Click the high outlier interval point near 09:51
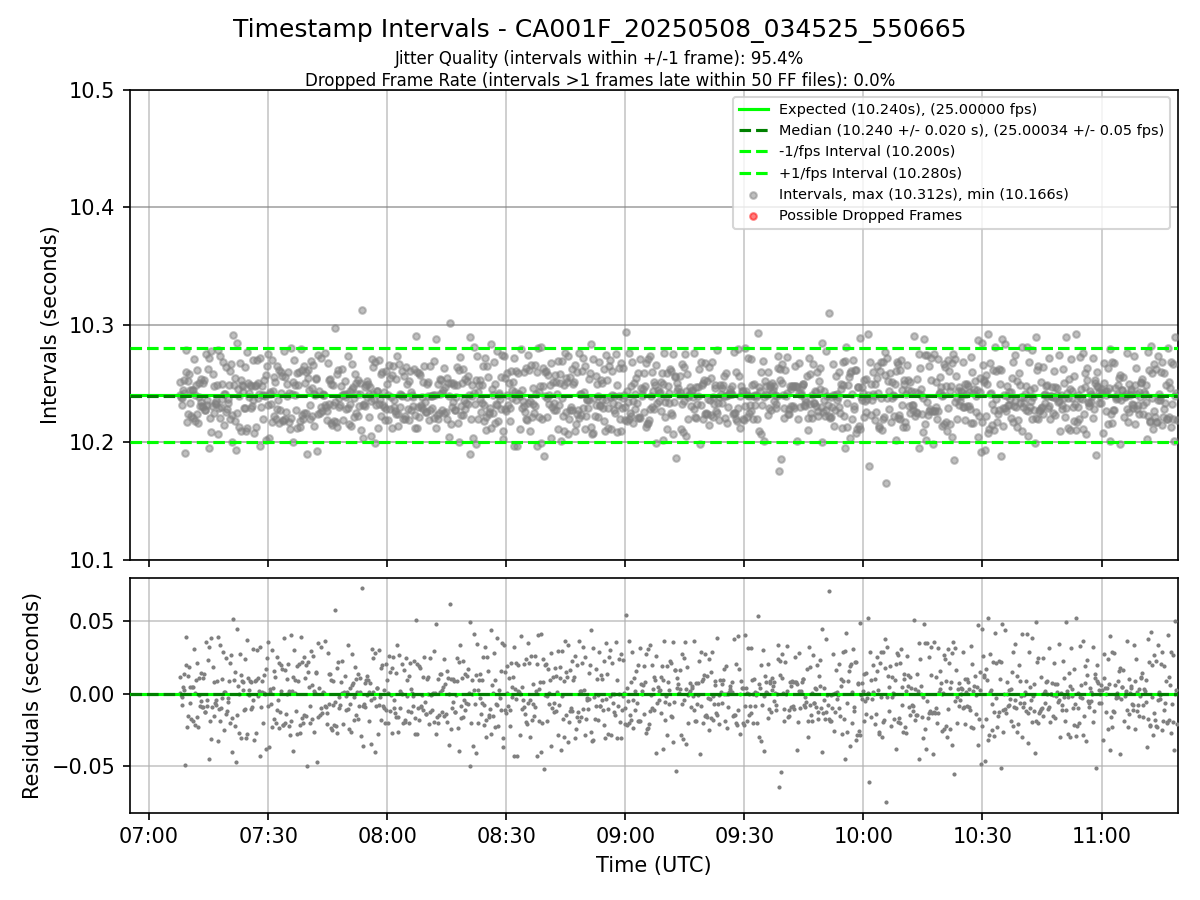 (829, 313)
